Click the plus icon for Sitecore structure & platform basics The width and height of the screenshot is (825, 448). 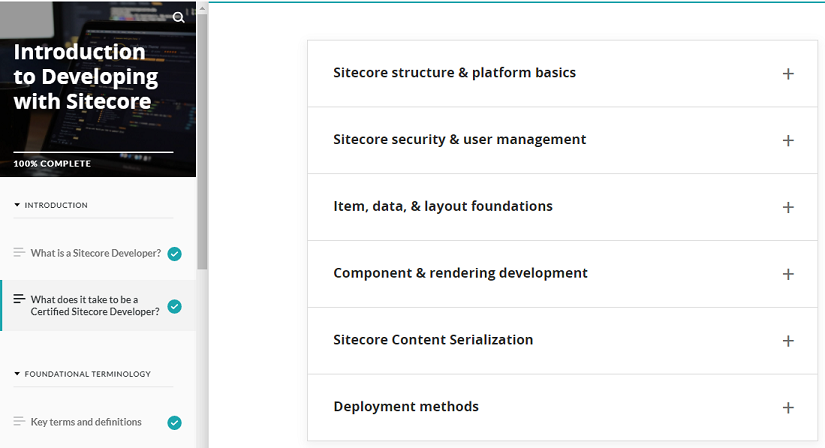[788, 74]
